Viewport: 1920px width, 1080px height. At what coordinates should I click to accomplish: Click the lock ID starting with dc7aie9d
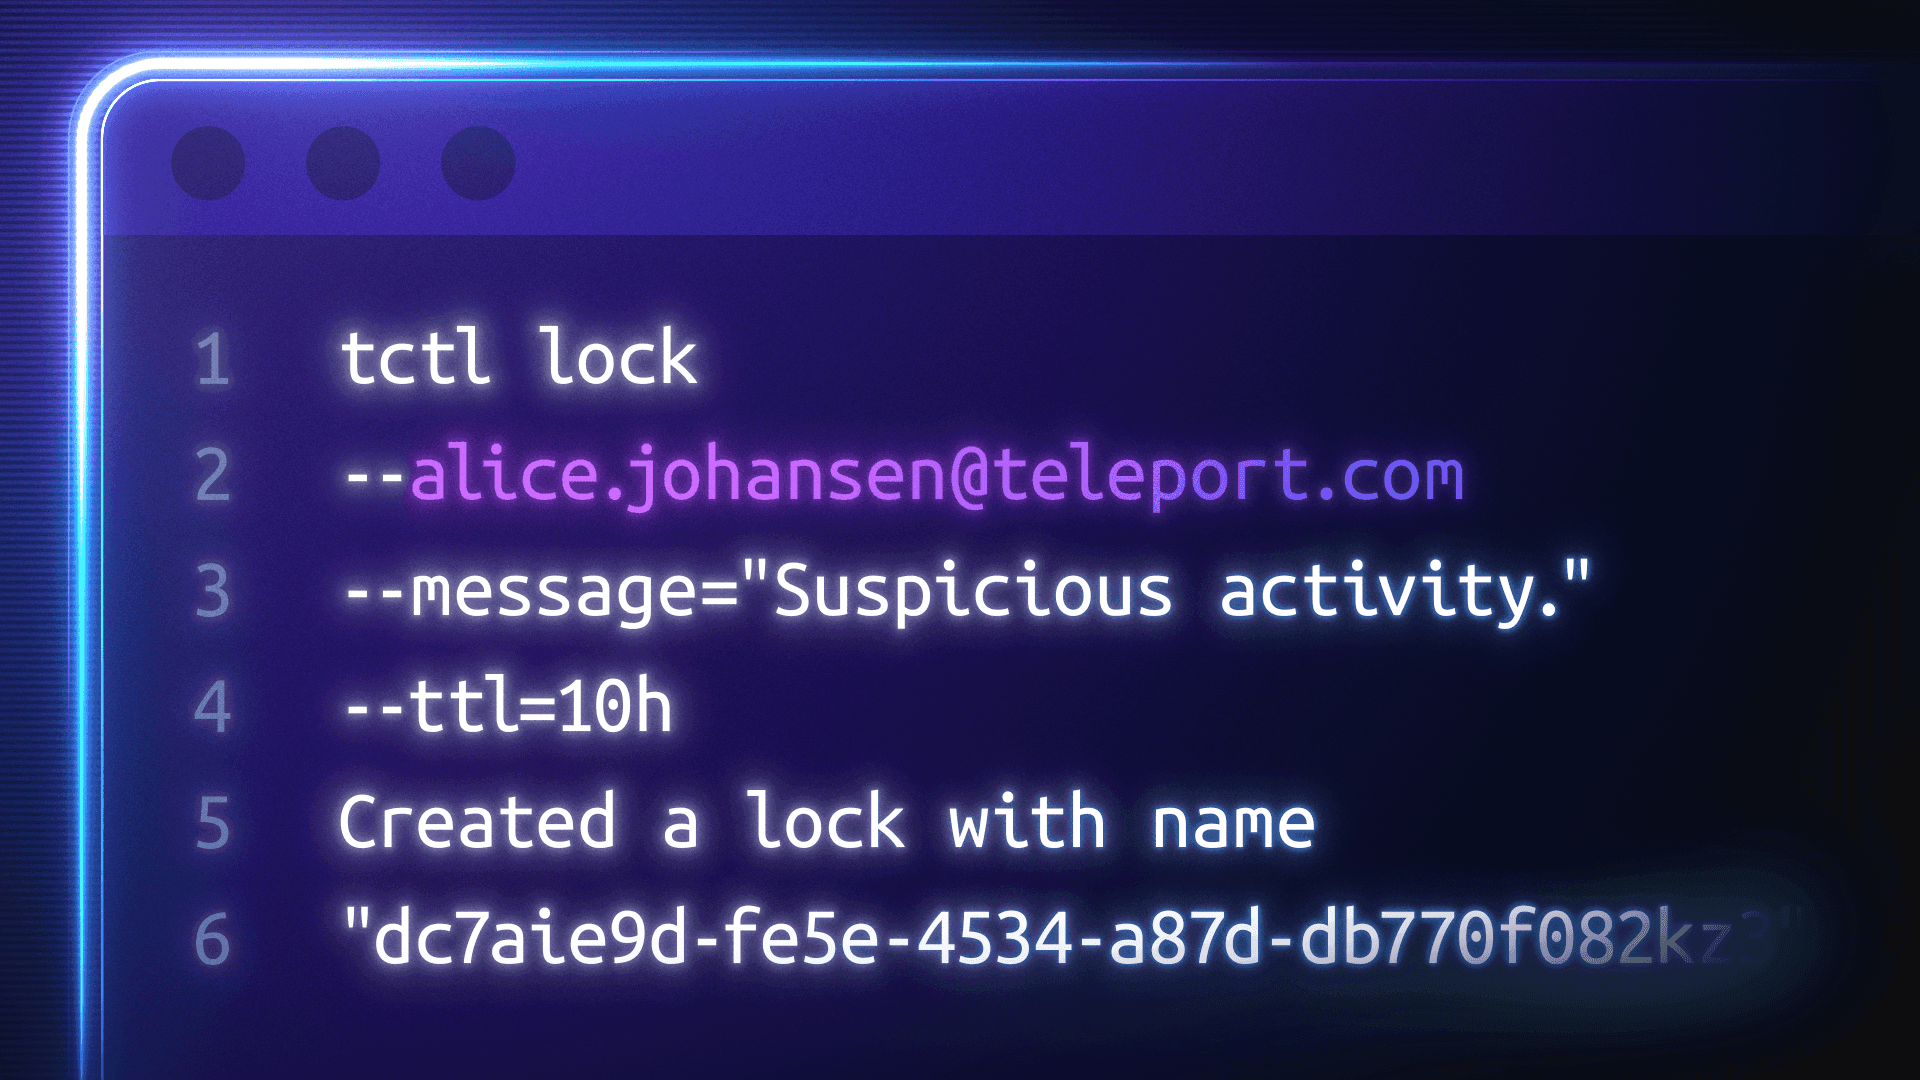(x=1070, y=938)
